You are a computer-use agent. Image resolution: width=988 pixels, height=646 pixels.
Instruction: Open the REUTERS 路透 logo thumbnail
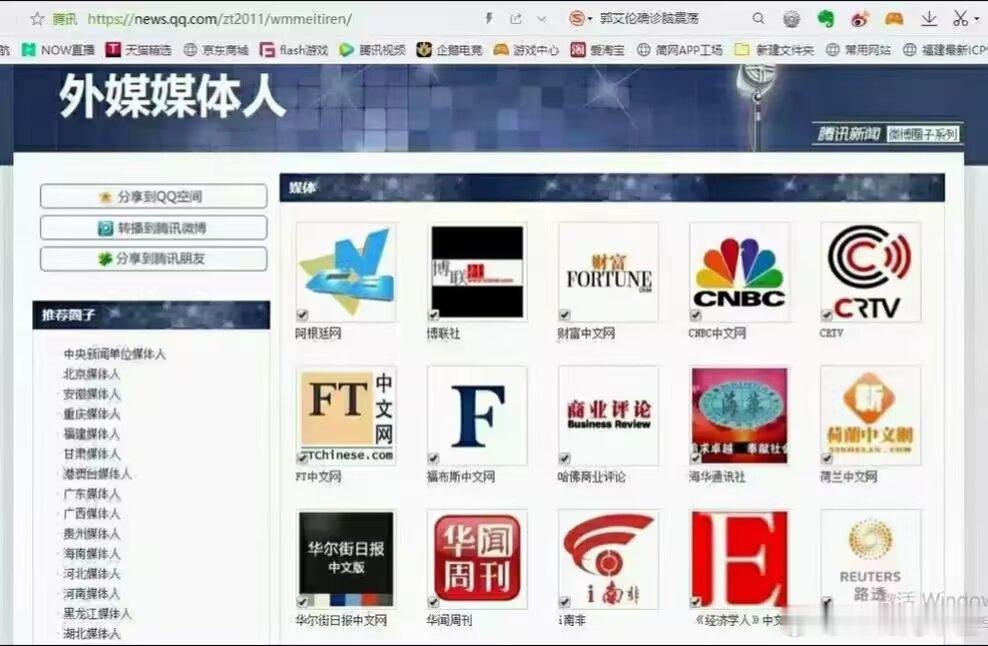pyautogui.click(x=871, y=560)
